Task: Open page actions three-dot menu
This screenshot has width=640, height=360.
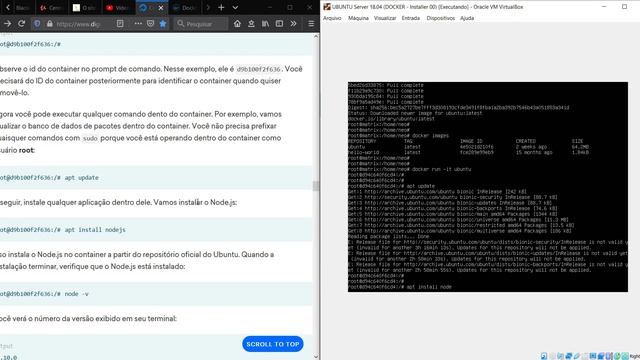Action: tap(138, 24)
